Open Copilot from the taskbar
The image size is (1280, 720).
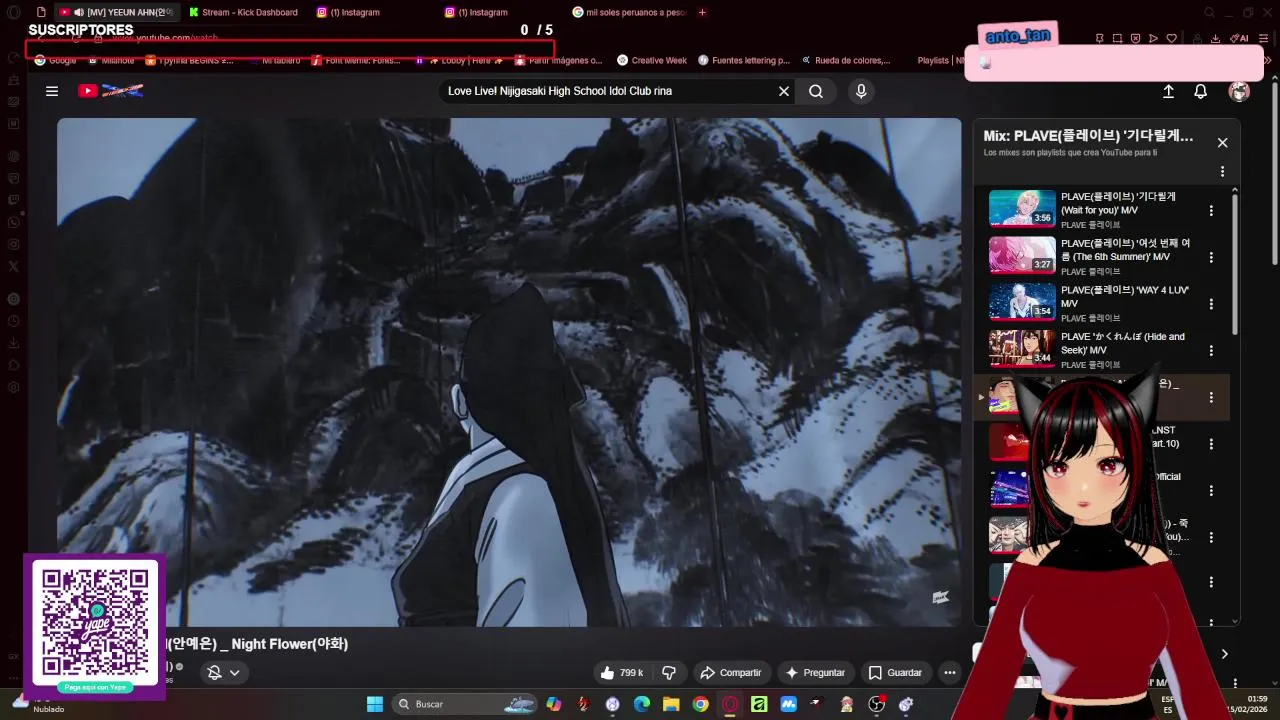click(x=554, y=704)
